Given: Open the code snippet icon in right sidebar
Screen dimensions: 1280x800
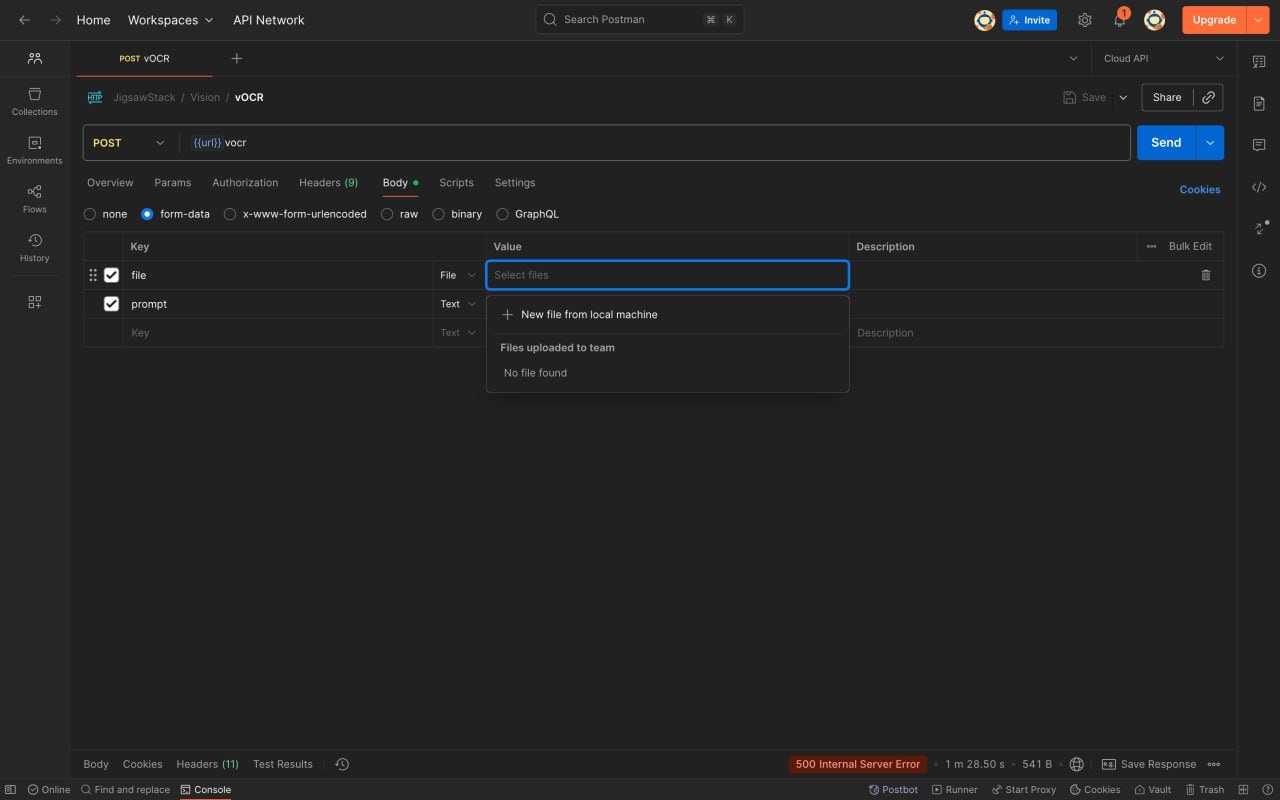Looking at the screenshot, I should click(1259, 187).
